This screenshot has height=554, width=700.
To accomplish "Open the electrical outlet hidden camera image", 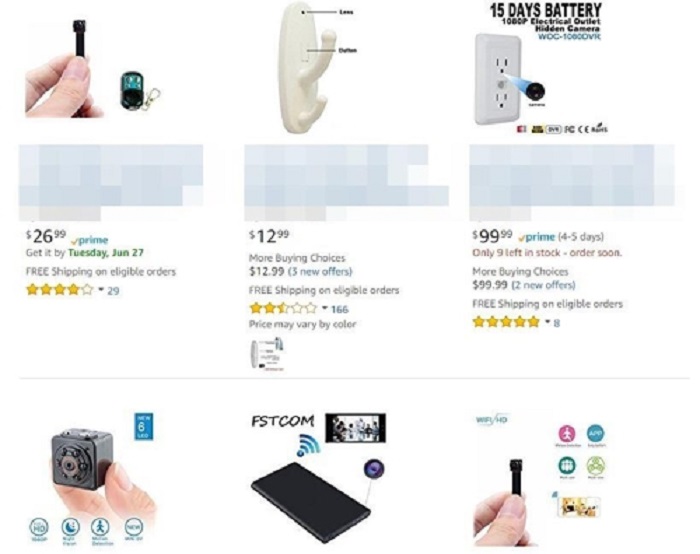I will click(541, 68).
